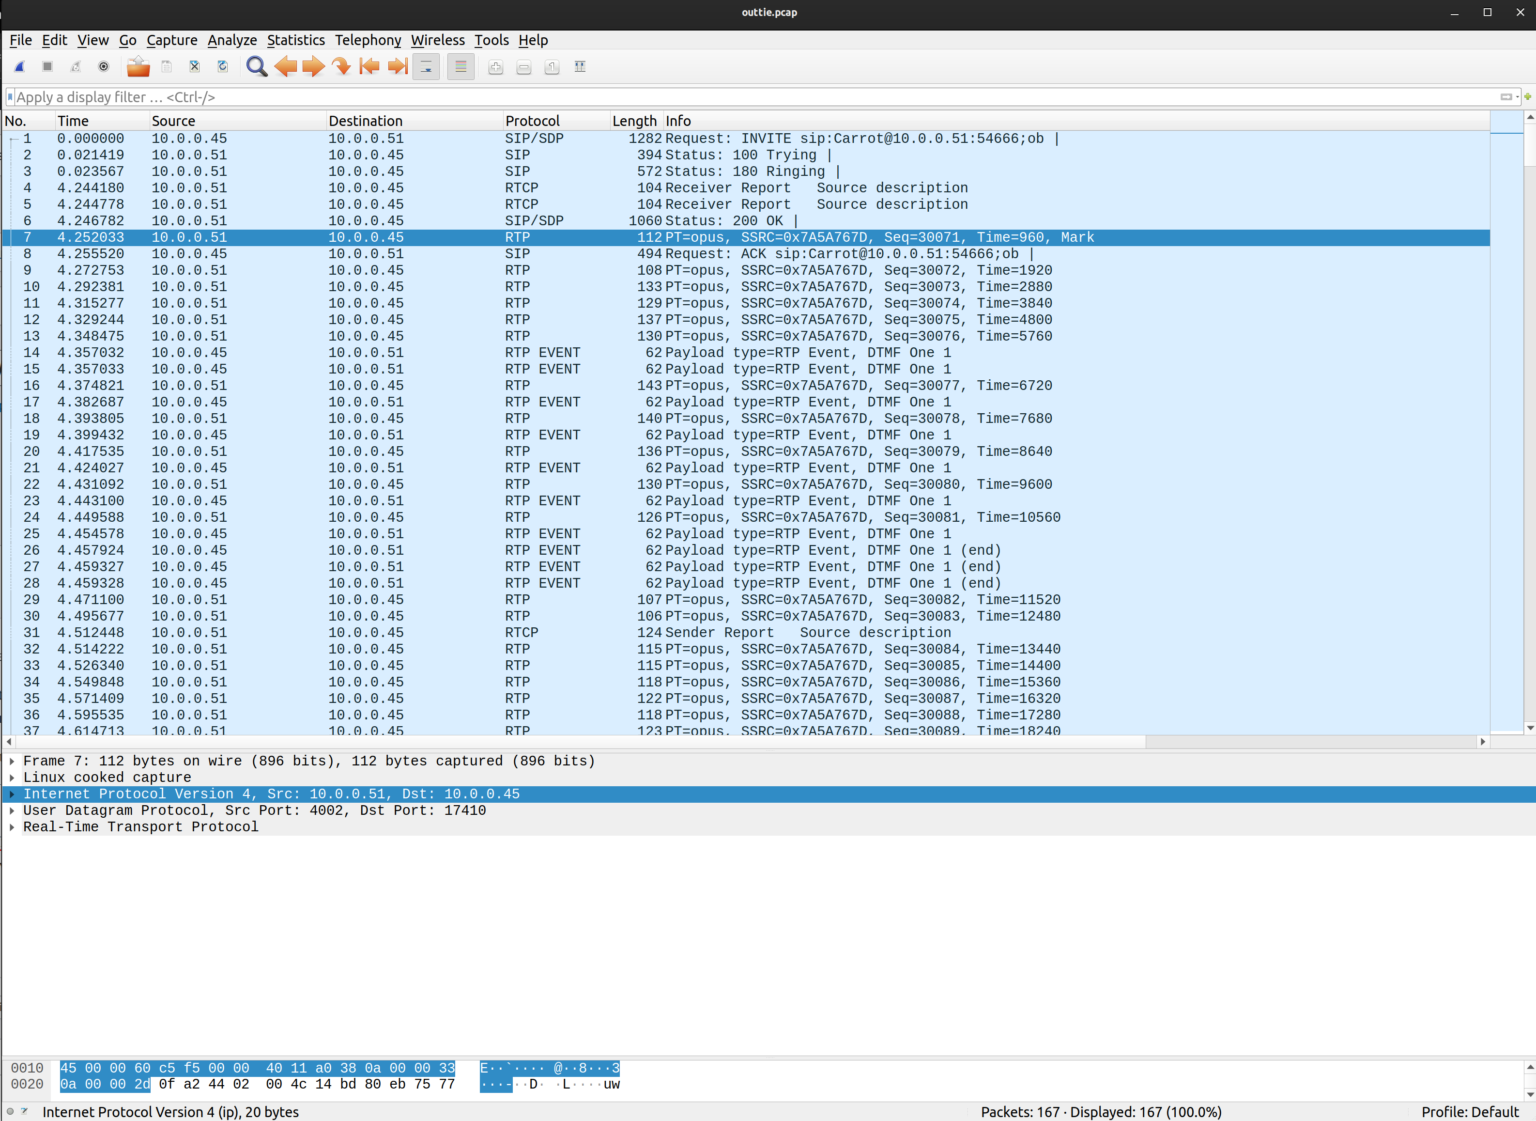Screen dimensions: 1536x1121
Task: Add a filter button with the green plus
Action: coord(1528,97)
